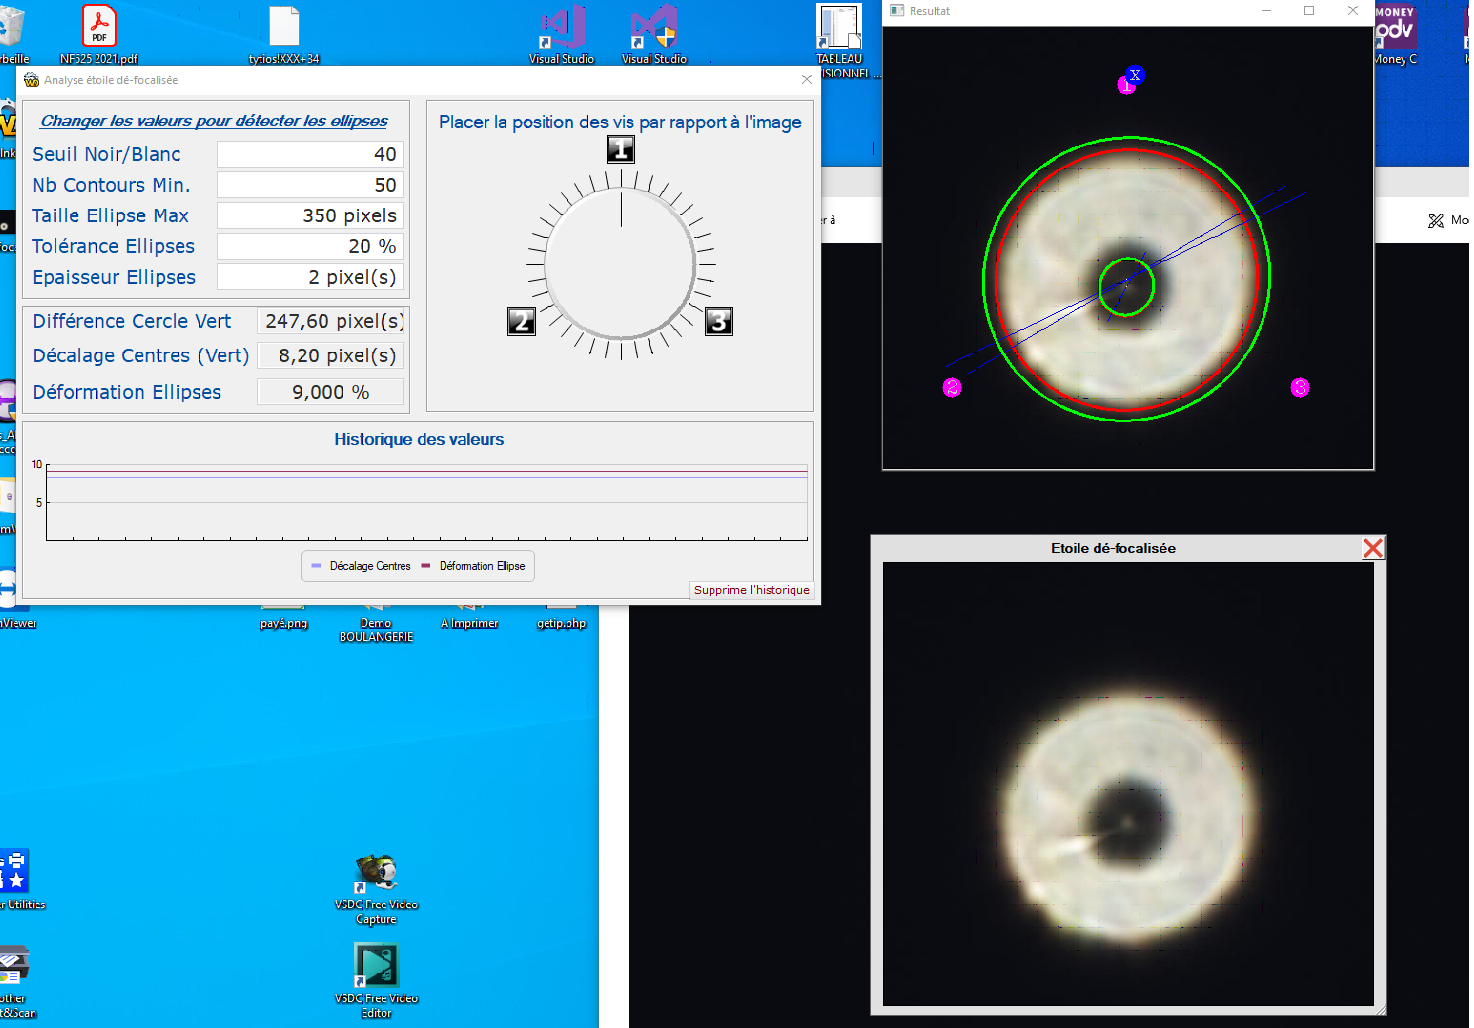Edit the Seuil Noir/Blanc value field
The width and height of the screenshot is (1474, 1028).
[x=310, y=154]
